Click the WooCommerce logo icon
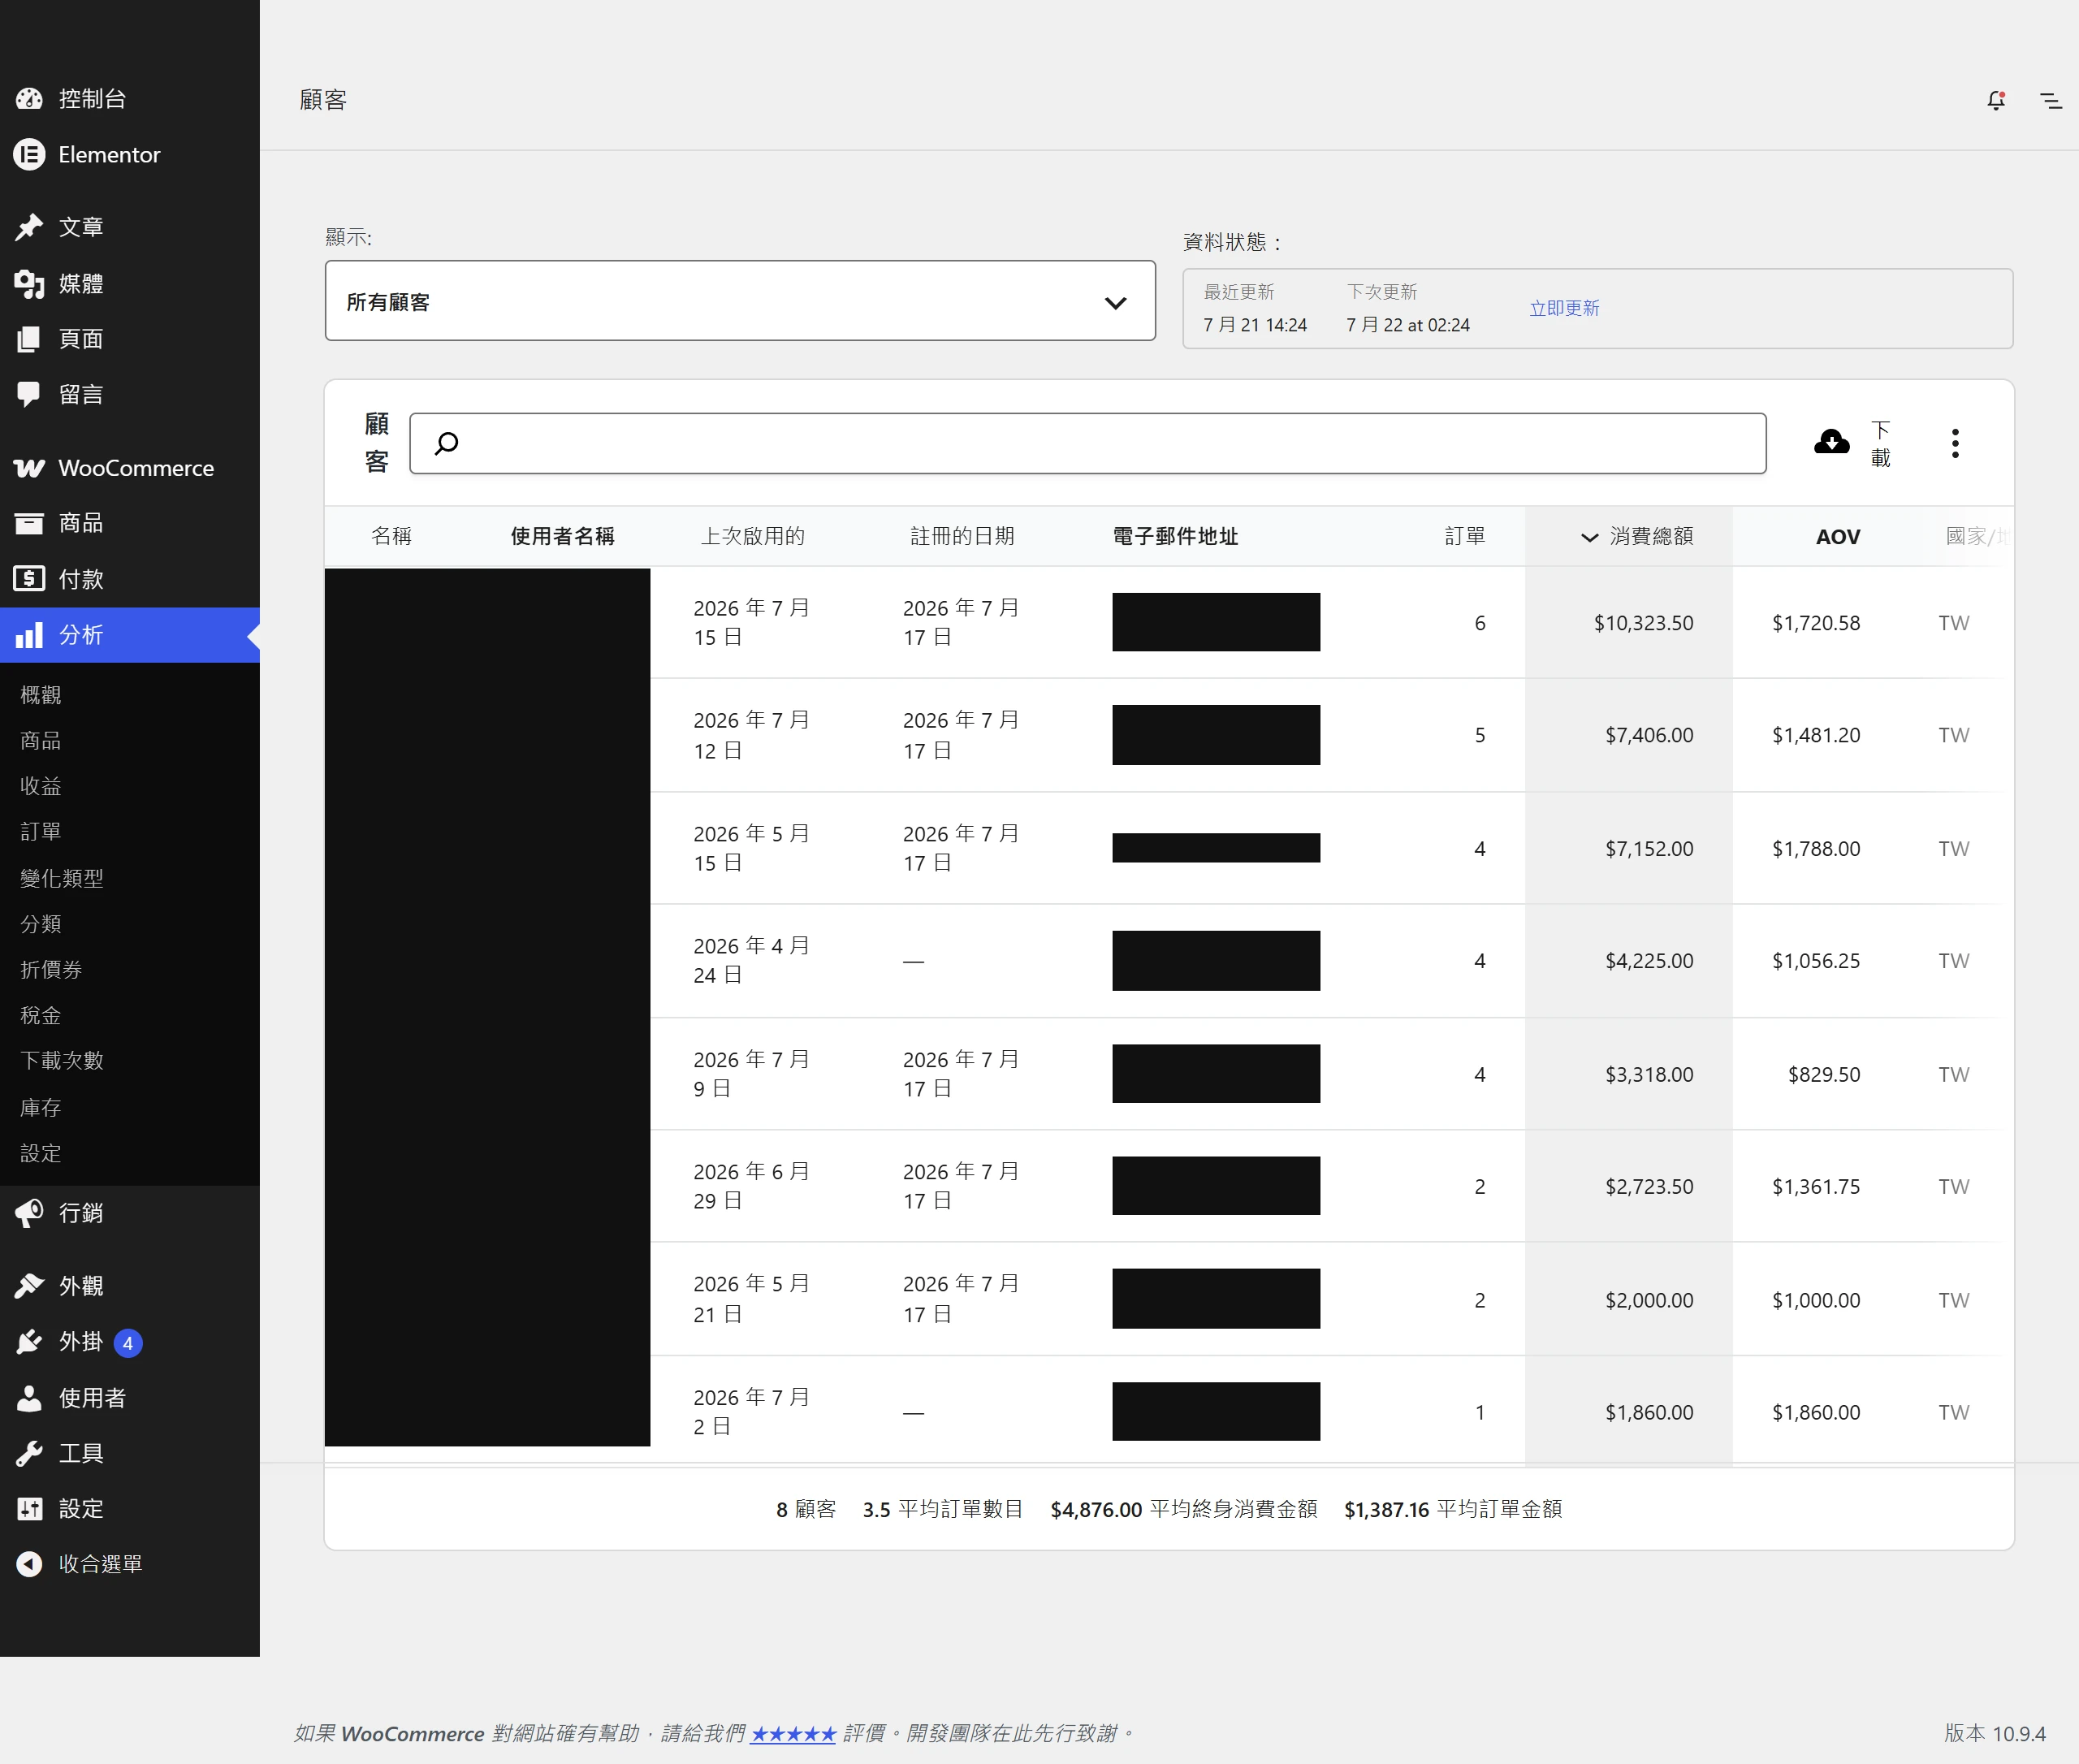Viewport: 2079px width, 1764px height. click(29, 468)
